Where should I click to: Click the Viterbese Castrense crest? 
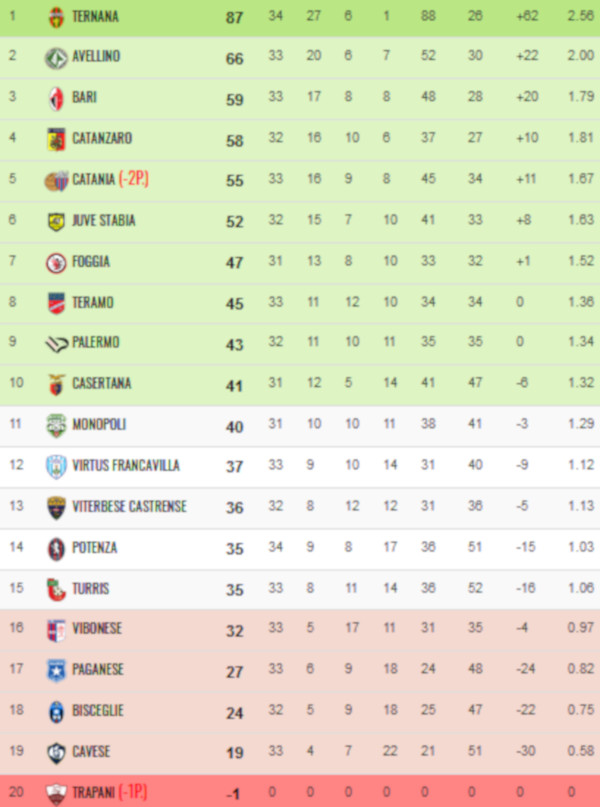tap(56, 507)
